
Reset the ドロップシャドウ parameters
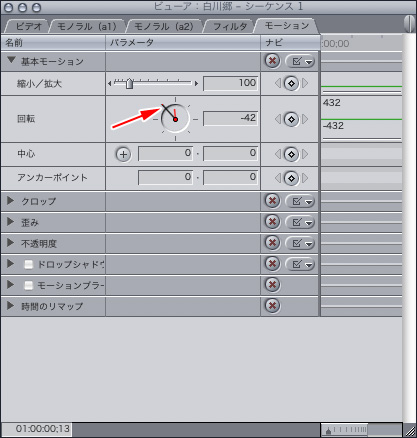[272, 264]
